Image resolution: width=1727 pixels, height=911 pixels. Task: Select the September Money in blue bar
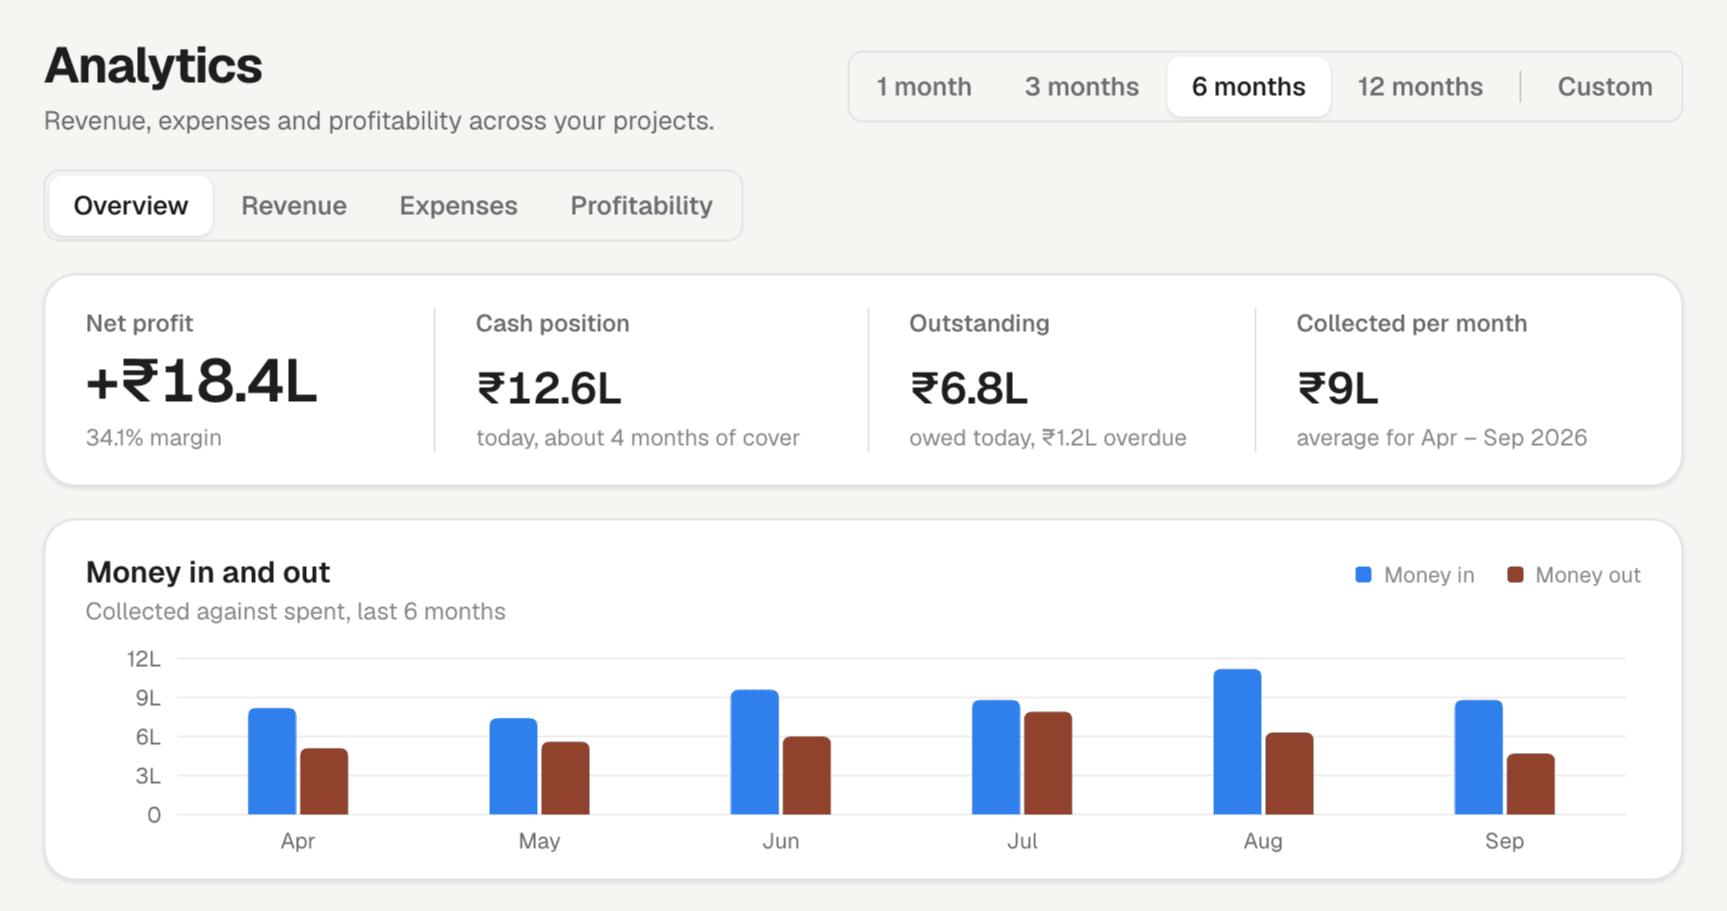pos(1478,757)
